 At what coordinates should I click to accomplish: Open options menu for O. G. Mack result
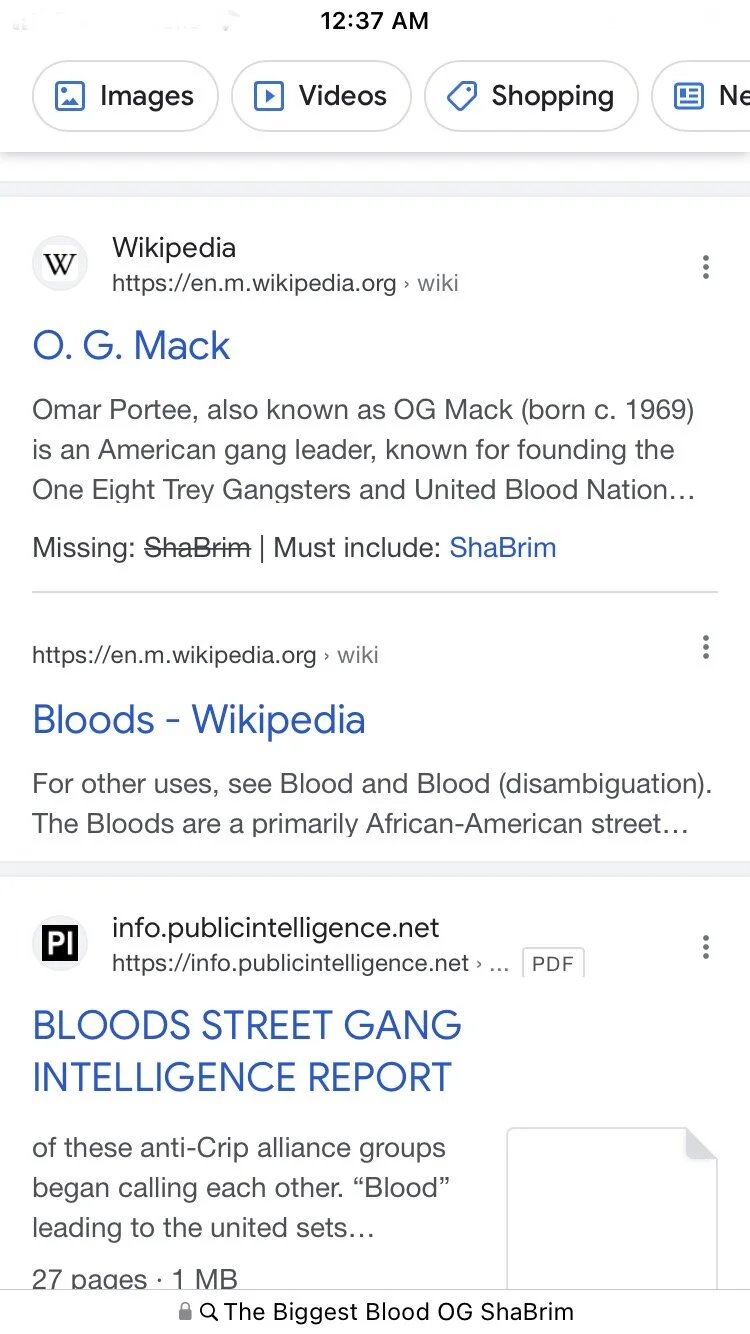coord(706,266)
